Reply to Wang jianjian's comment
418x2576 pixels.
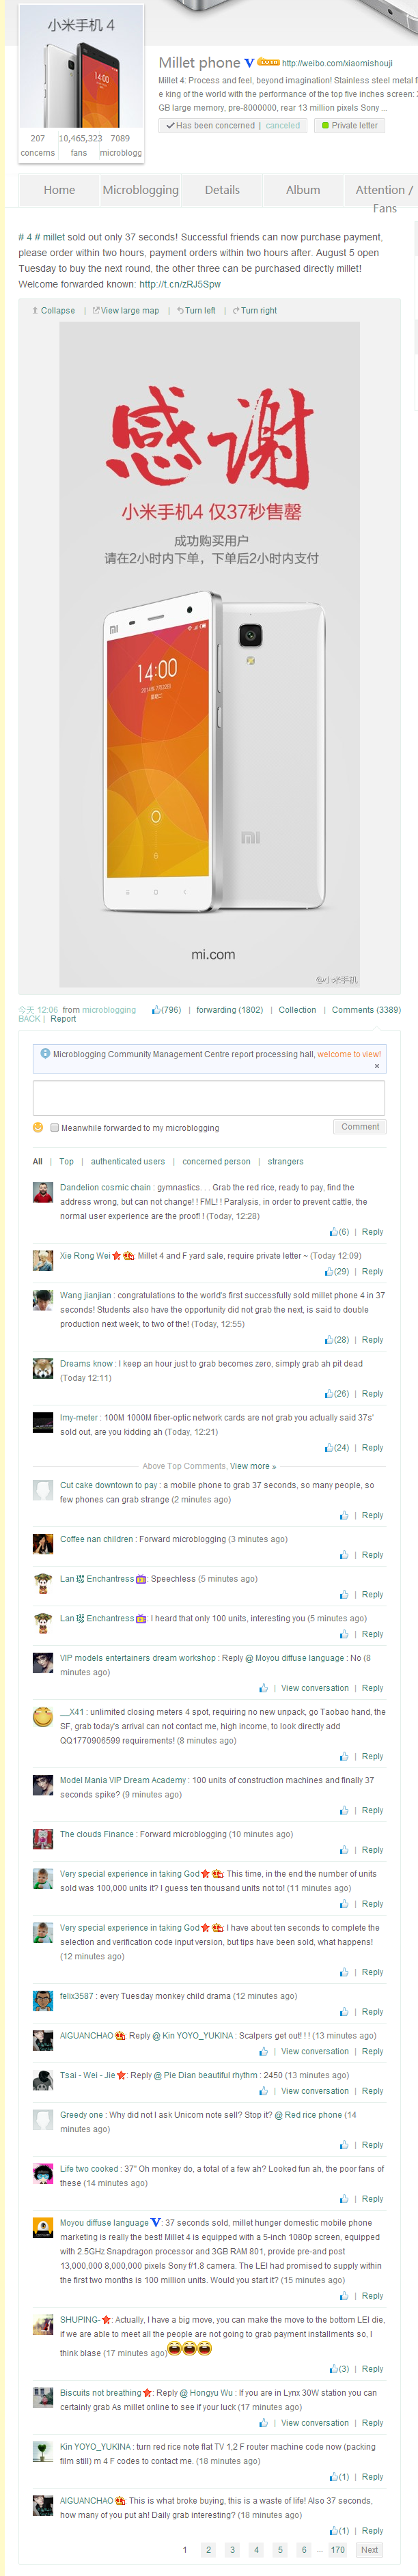(x=372, y=1340)
